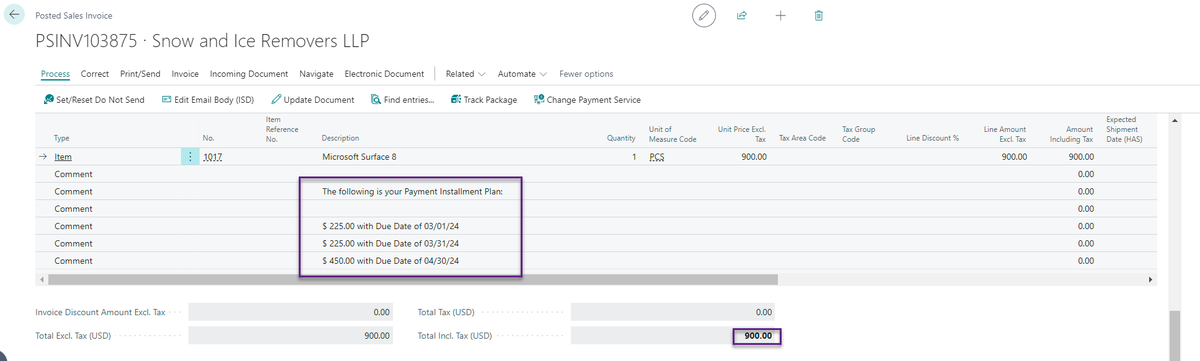Click the PCS unit of measure cell
Viewport: 1200px width, 361px height.
tap(656, 157)
